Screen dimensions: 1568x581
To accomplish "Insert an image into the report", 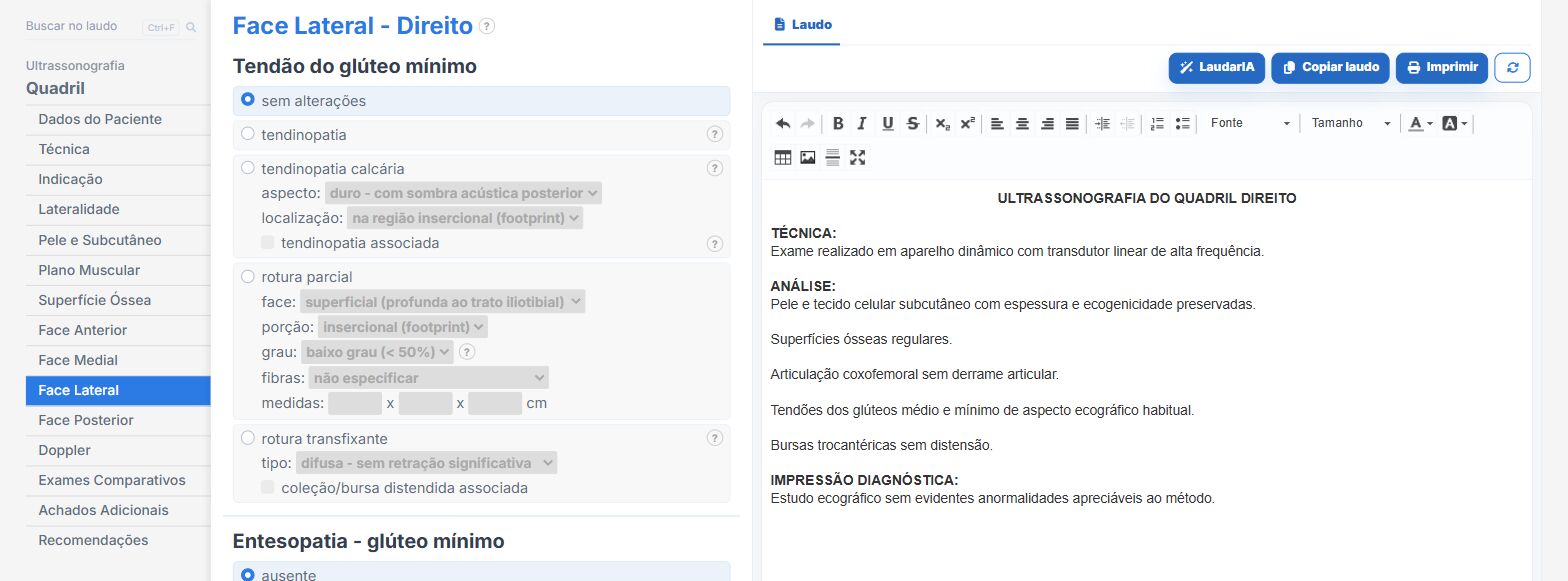I will [x=808, y=157].
